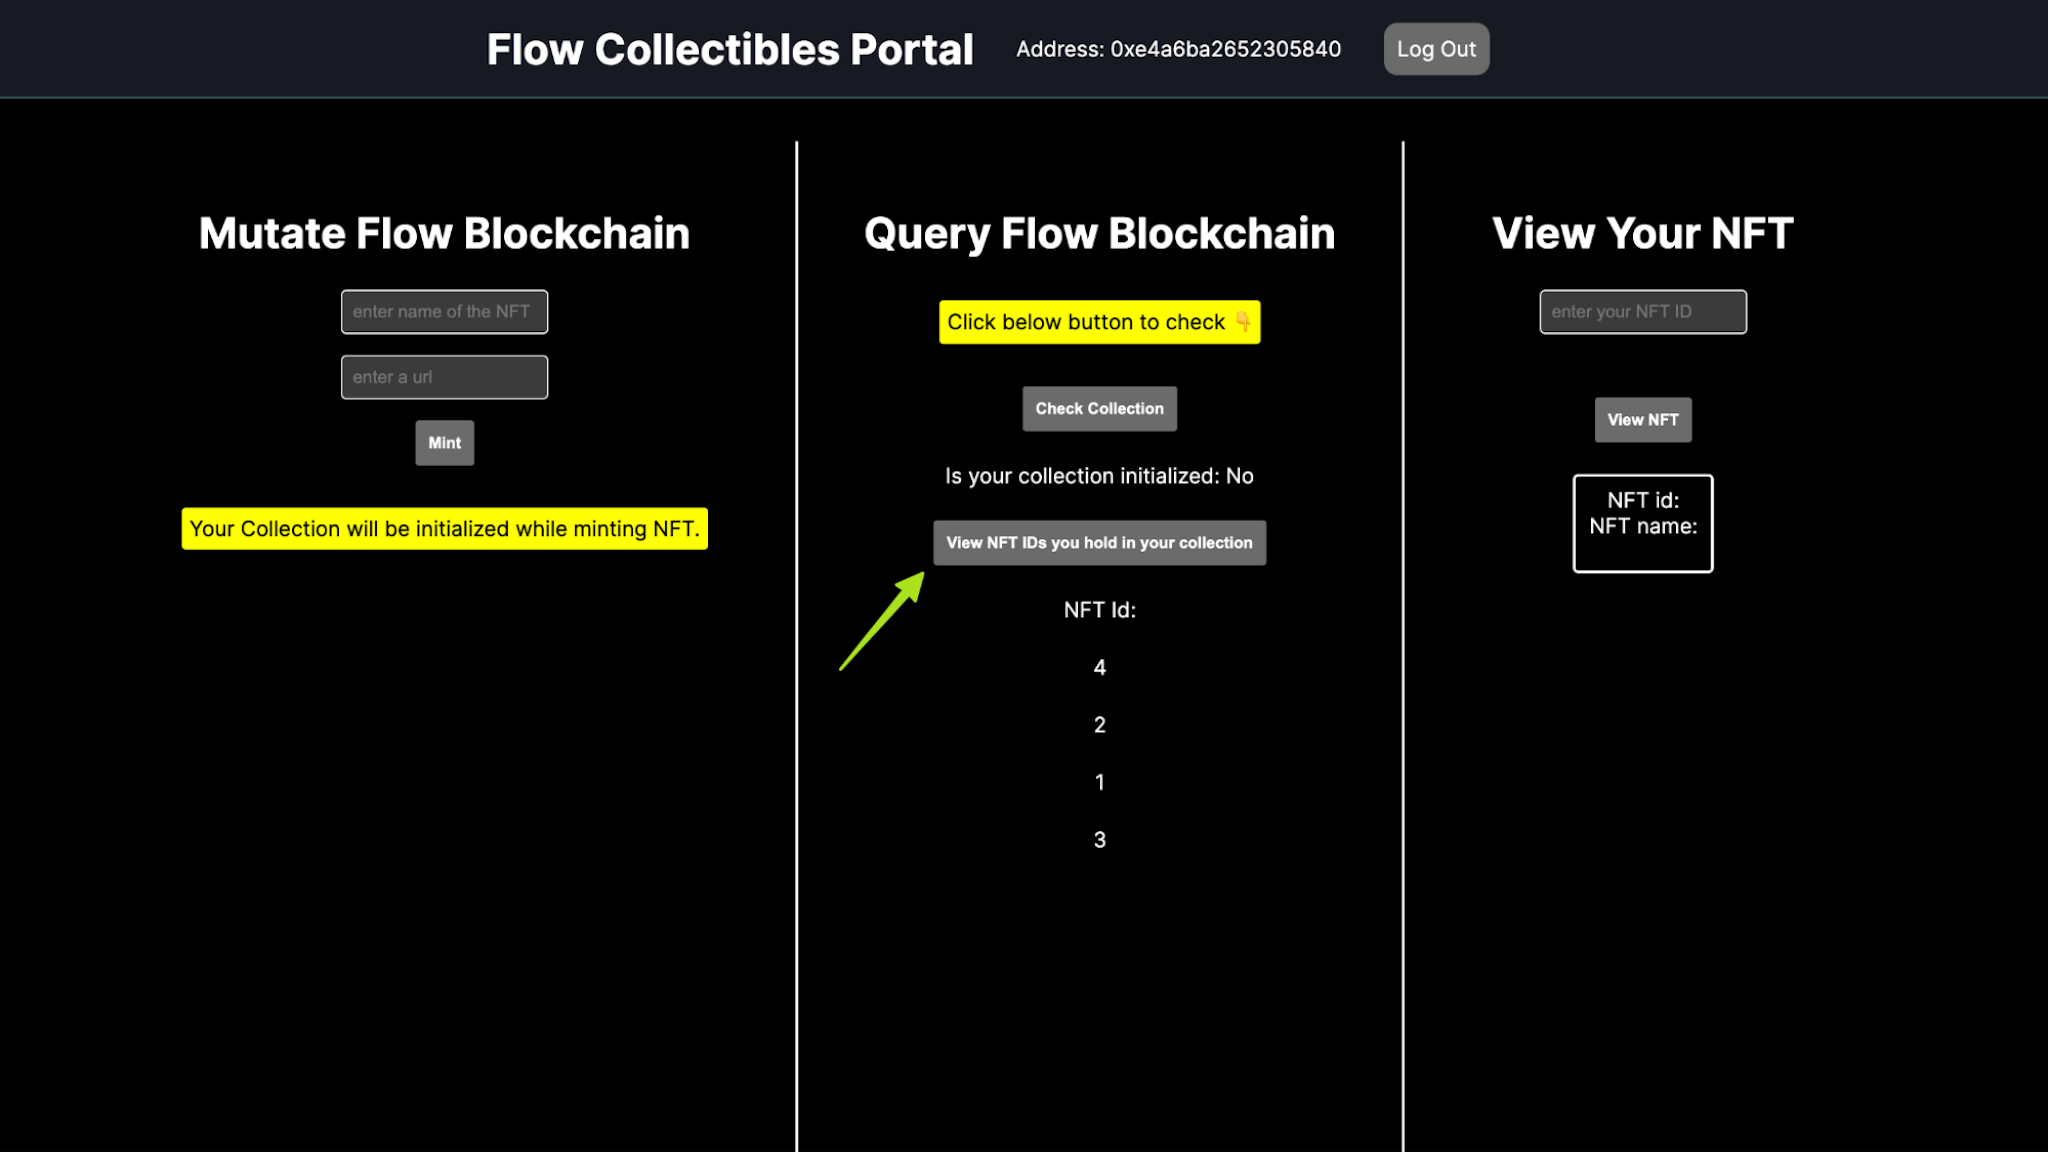2048x1153 pixels.
Task: Select the 'enter a url' input box
Action: point(444,377)
